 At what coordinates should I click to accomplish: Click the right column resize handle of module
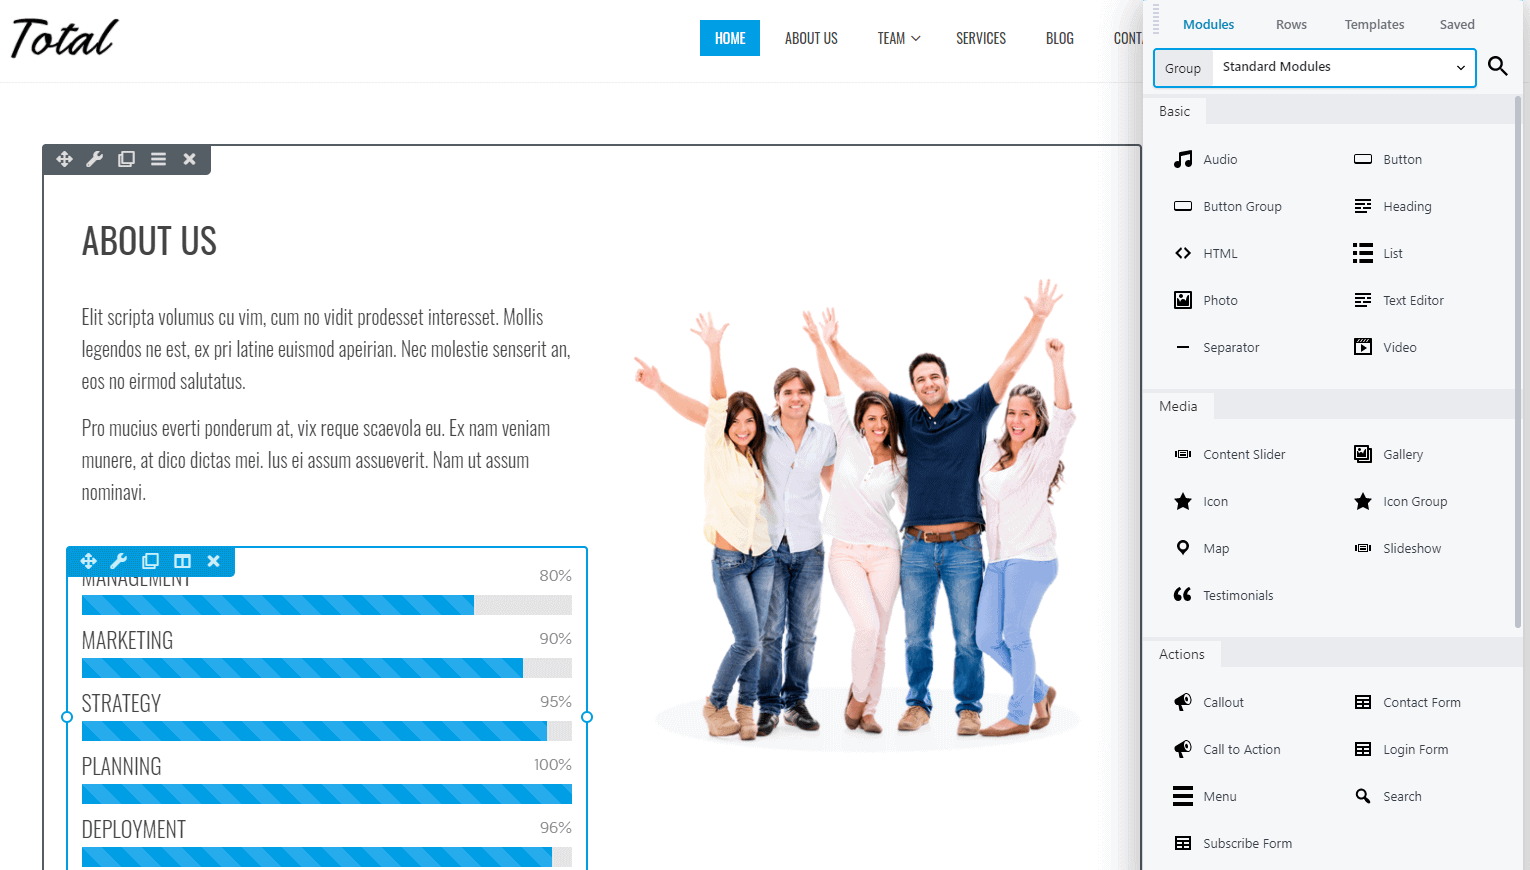click(587, 717)
